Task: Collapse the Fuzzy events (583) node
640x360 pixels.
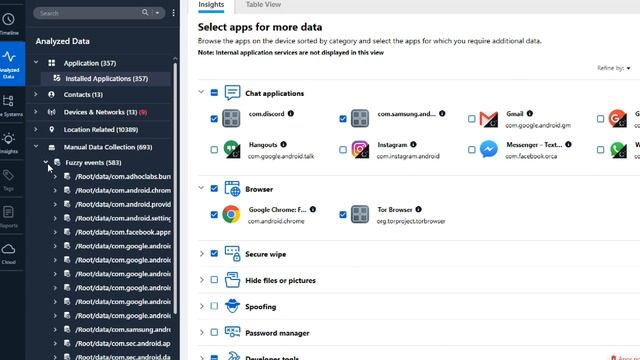Action: 46,162
